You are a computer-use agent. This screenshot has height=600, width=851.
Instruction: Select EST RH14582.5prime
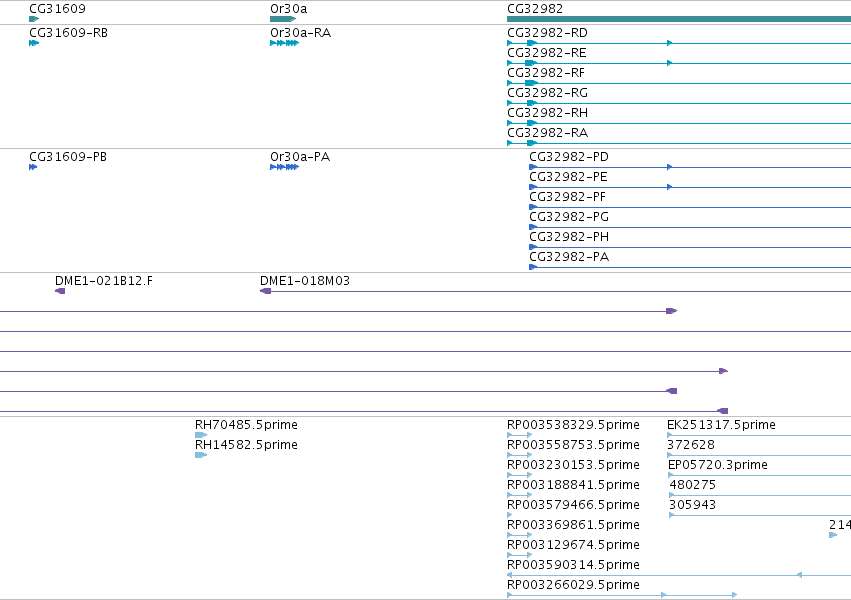[x=246, y=445]
